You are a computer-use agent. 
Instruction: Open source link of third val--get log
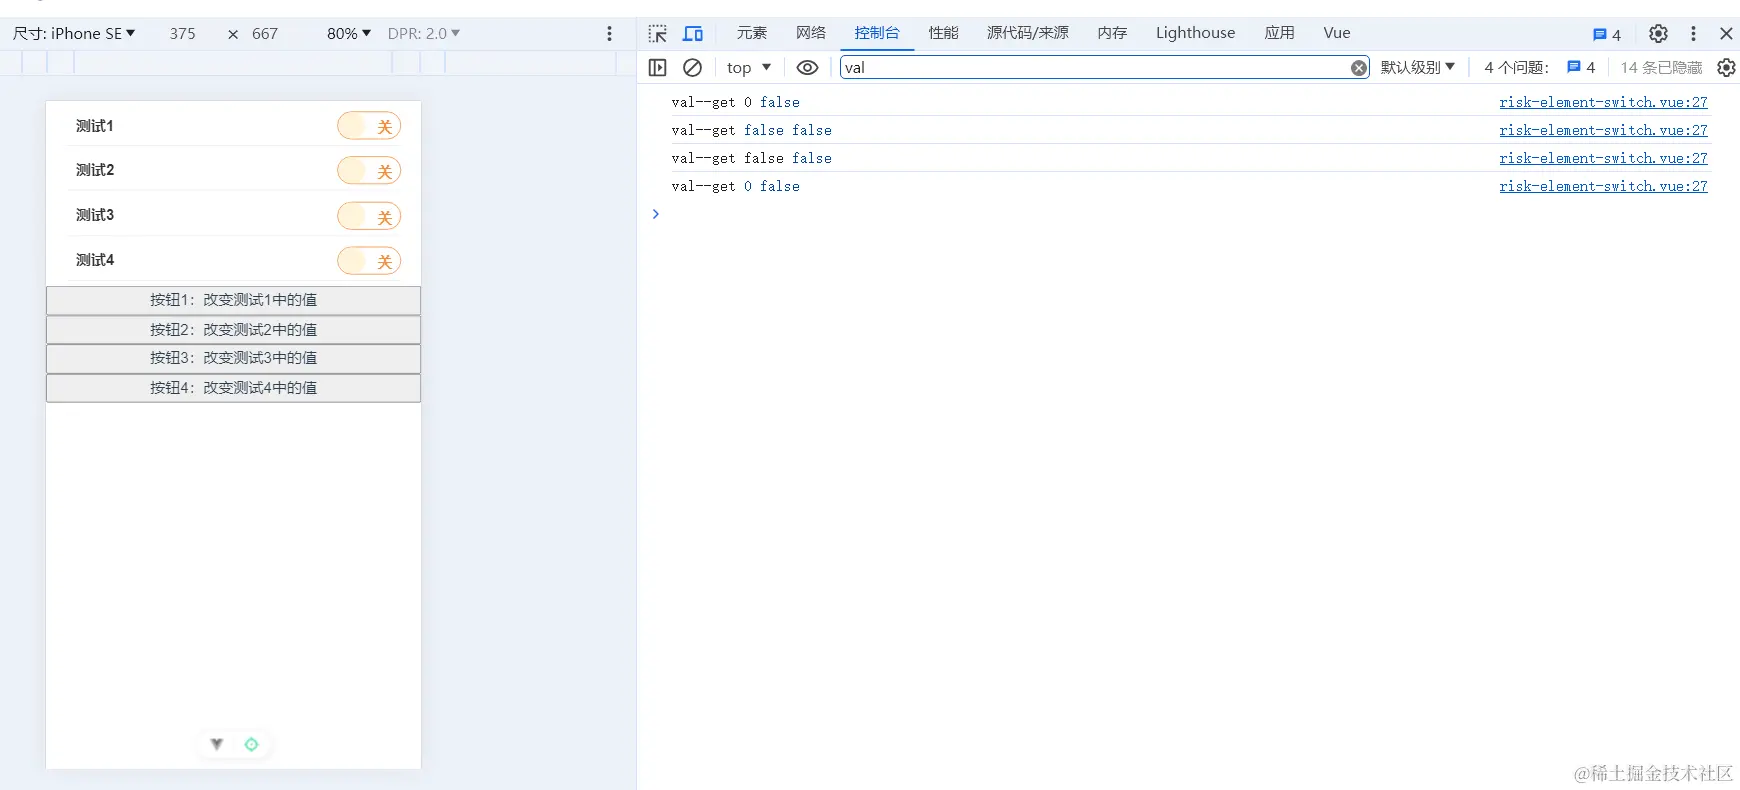[x=1603, y=158]
